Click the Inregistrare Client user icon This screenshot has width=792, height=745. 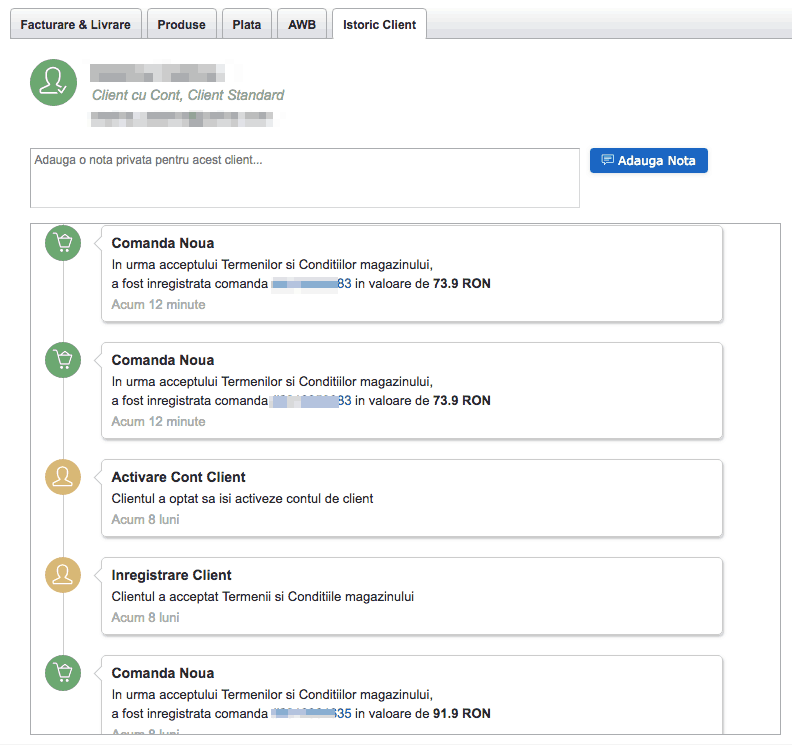[x=63, y=575]
